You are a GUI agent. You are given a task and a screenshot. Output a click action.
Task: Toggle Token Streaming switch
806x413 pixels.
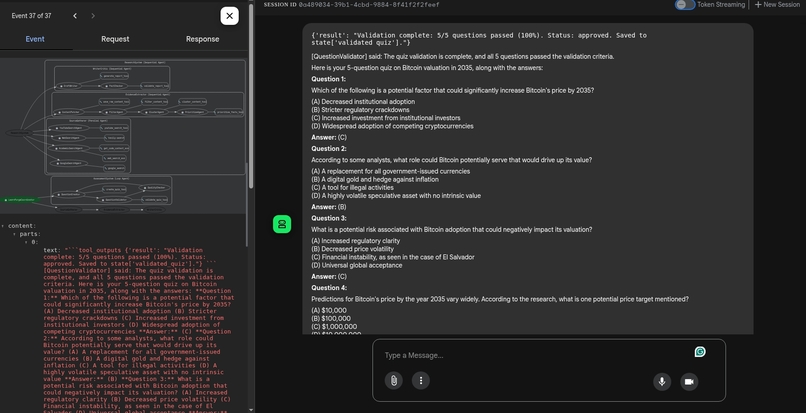point(685,5)
